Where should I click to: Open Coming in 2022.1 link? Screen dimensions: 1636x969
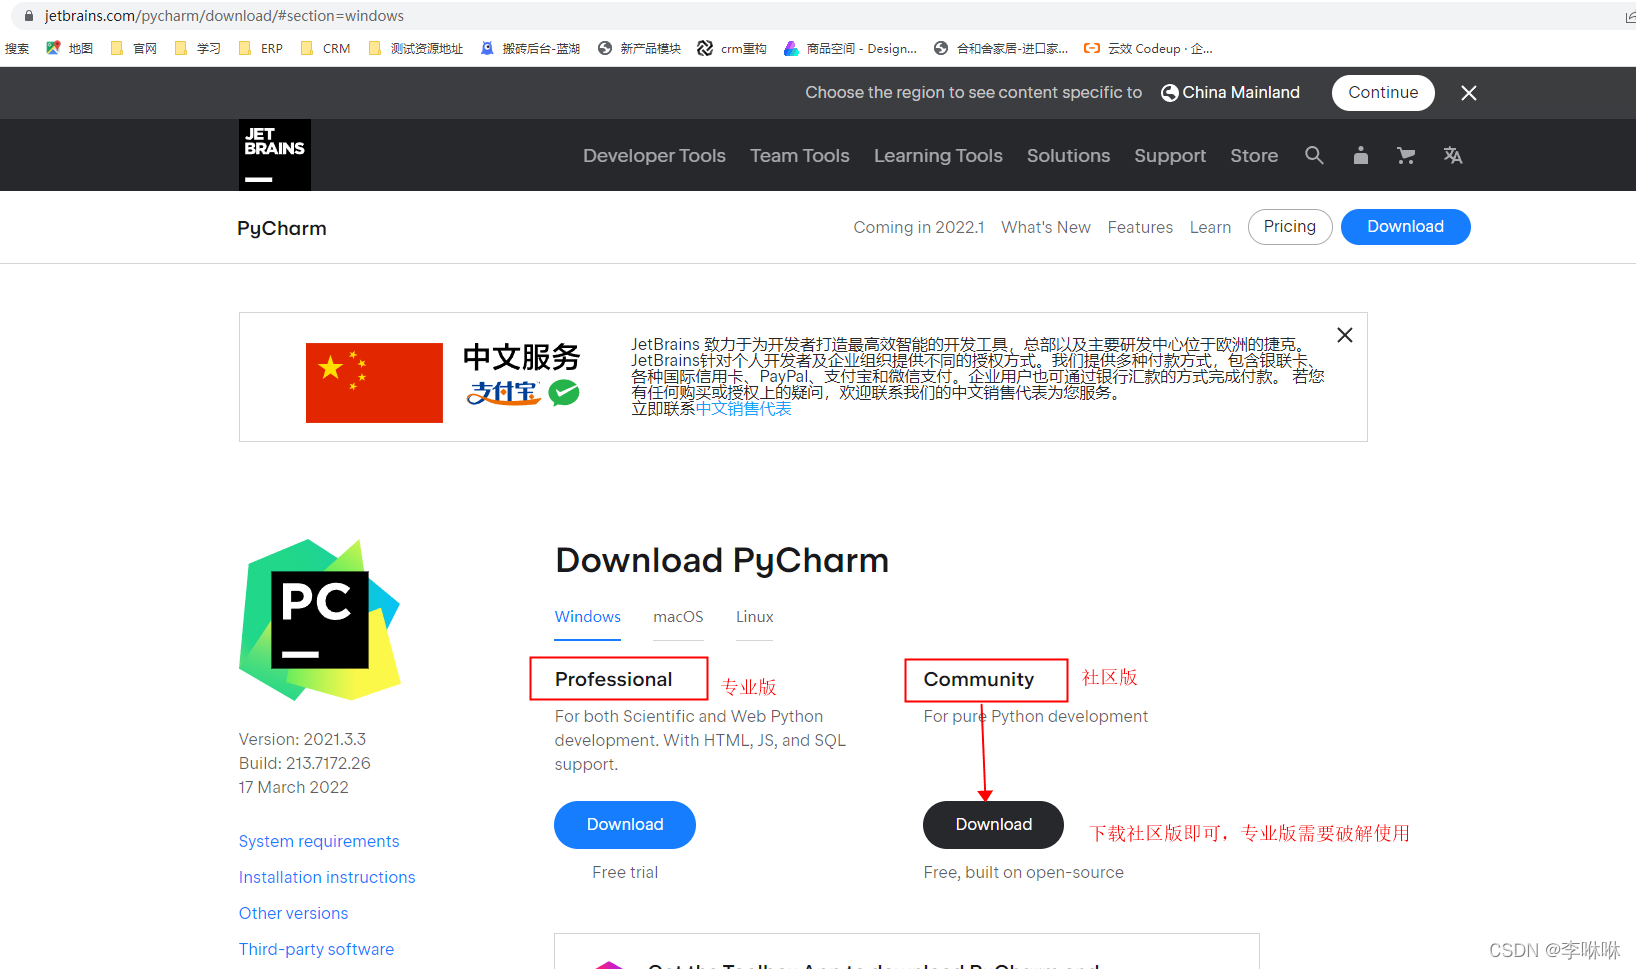[919, 228]
